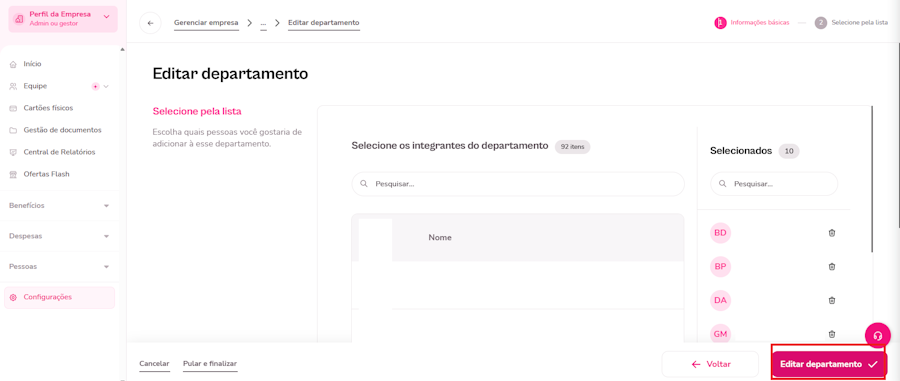
Task: Click the Cartões físicos card icon
Action: pos(13,108)
